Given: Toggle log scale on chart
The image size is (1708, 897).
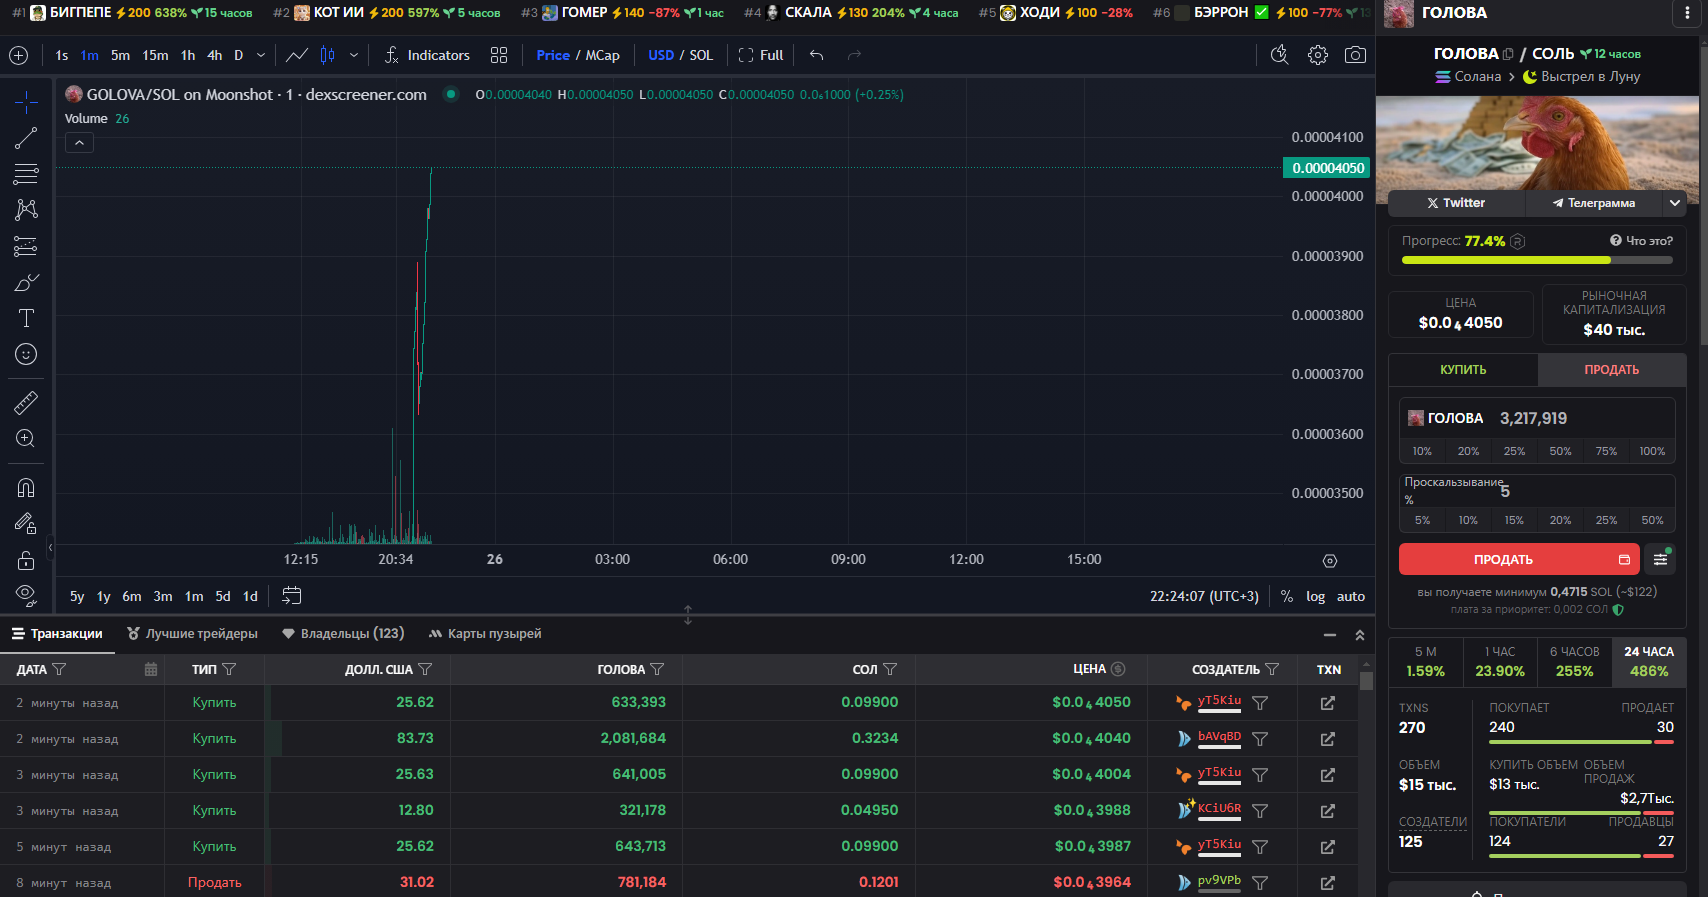Looking at the screenshot, I should pos(1315,596).
